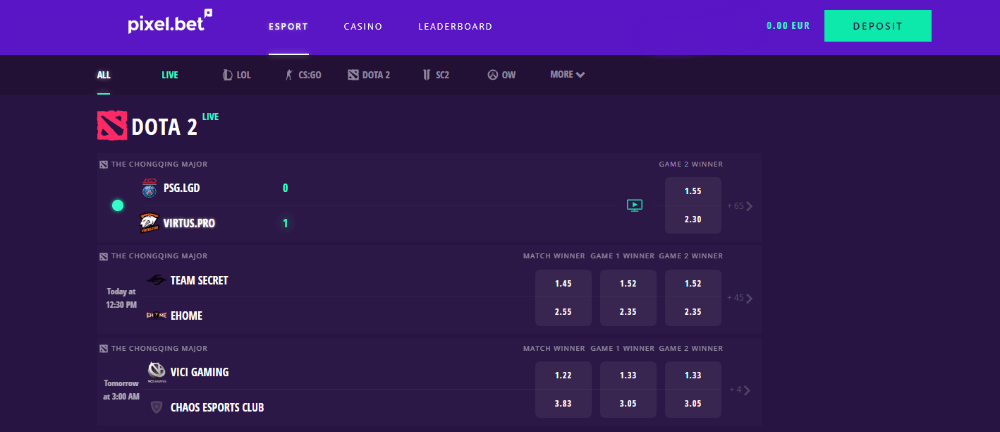The height and width of the screenshot is (432, 1000).
Task: Click the DOTA 2 section heading
Action: [165, 127]
